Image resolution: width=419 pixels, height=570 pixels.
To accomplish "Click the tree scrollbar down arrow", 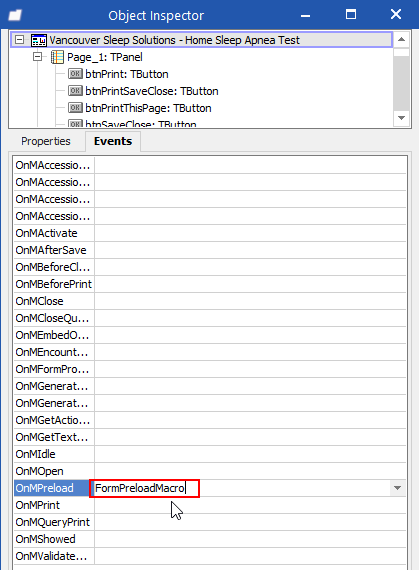I will click(402, 118).
